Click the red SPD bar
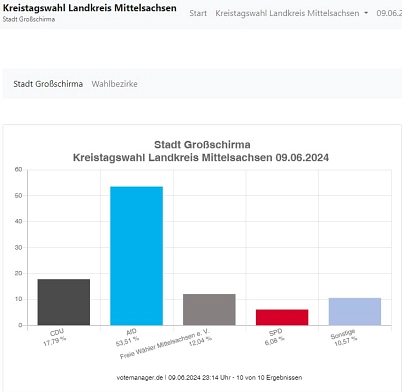This screenshot has width=402, height=392. point(282,317)
